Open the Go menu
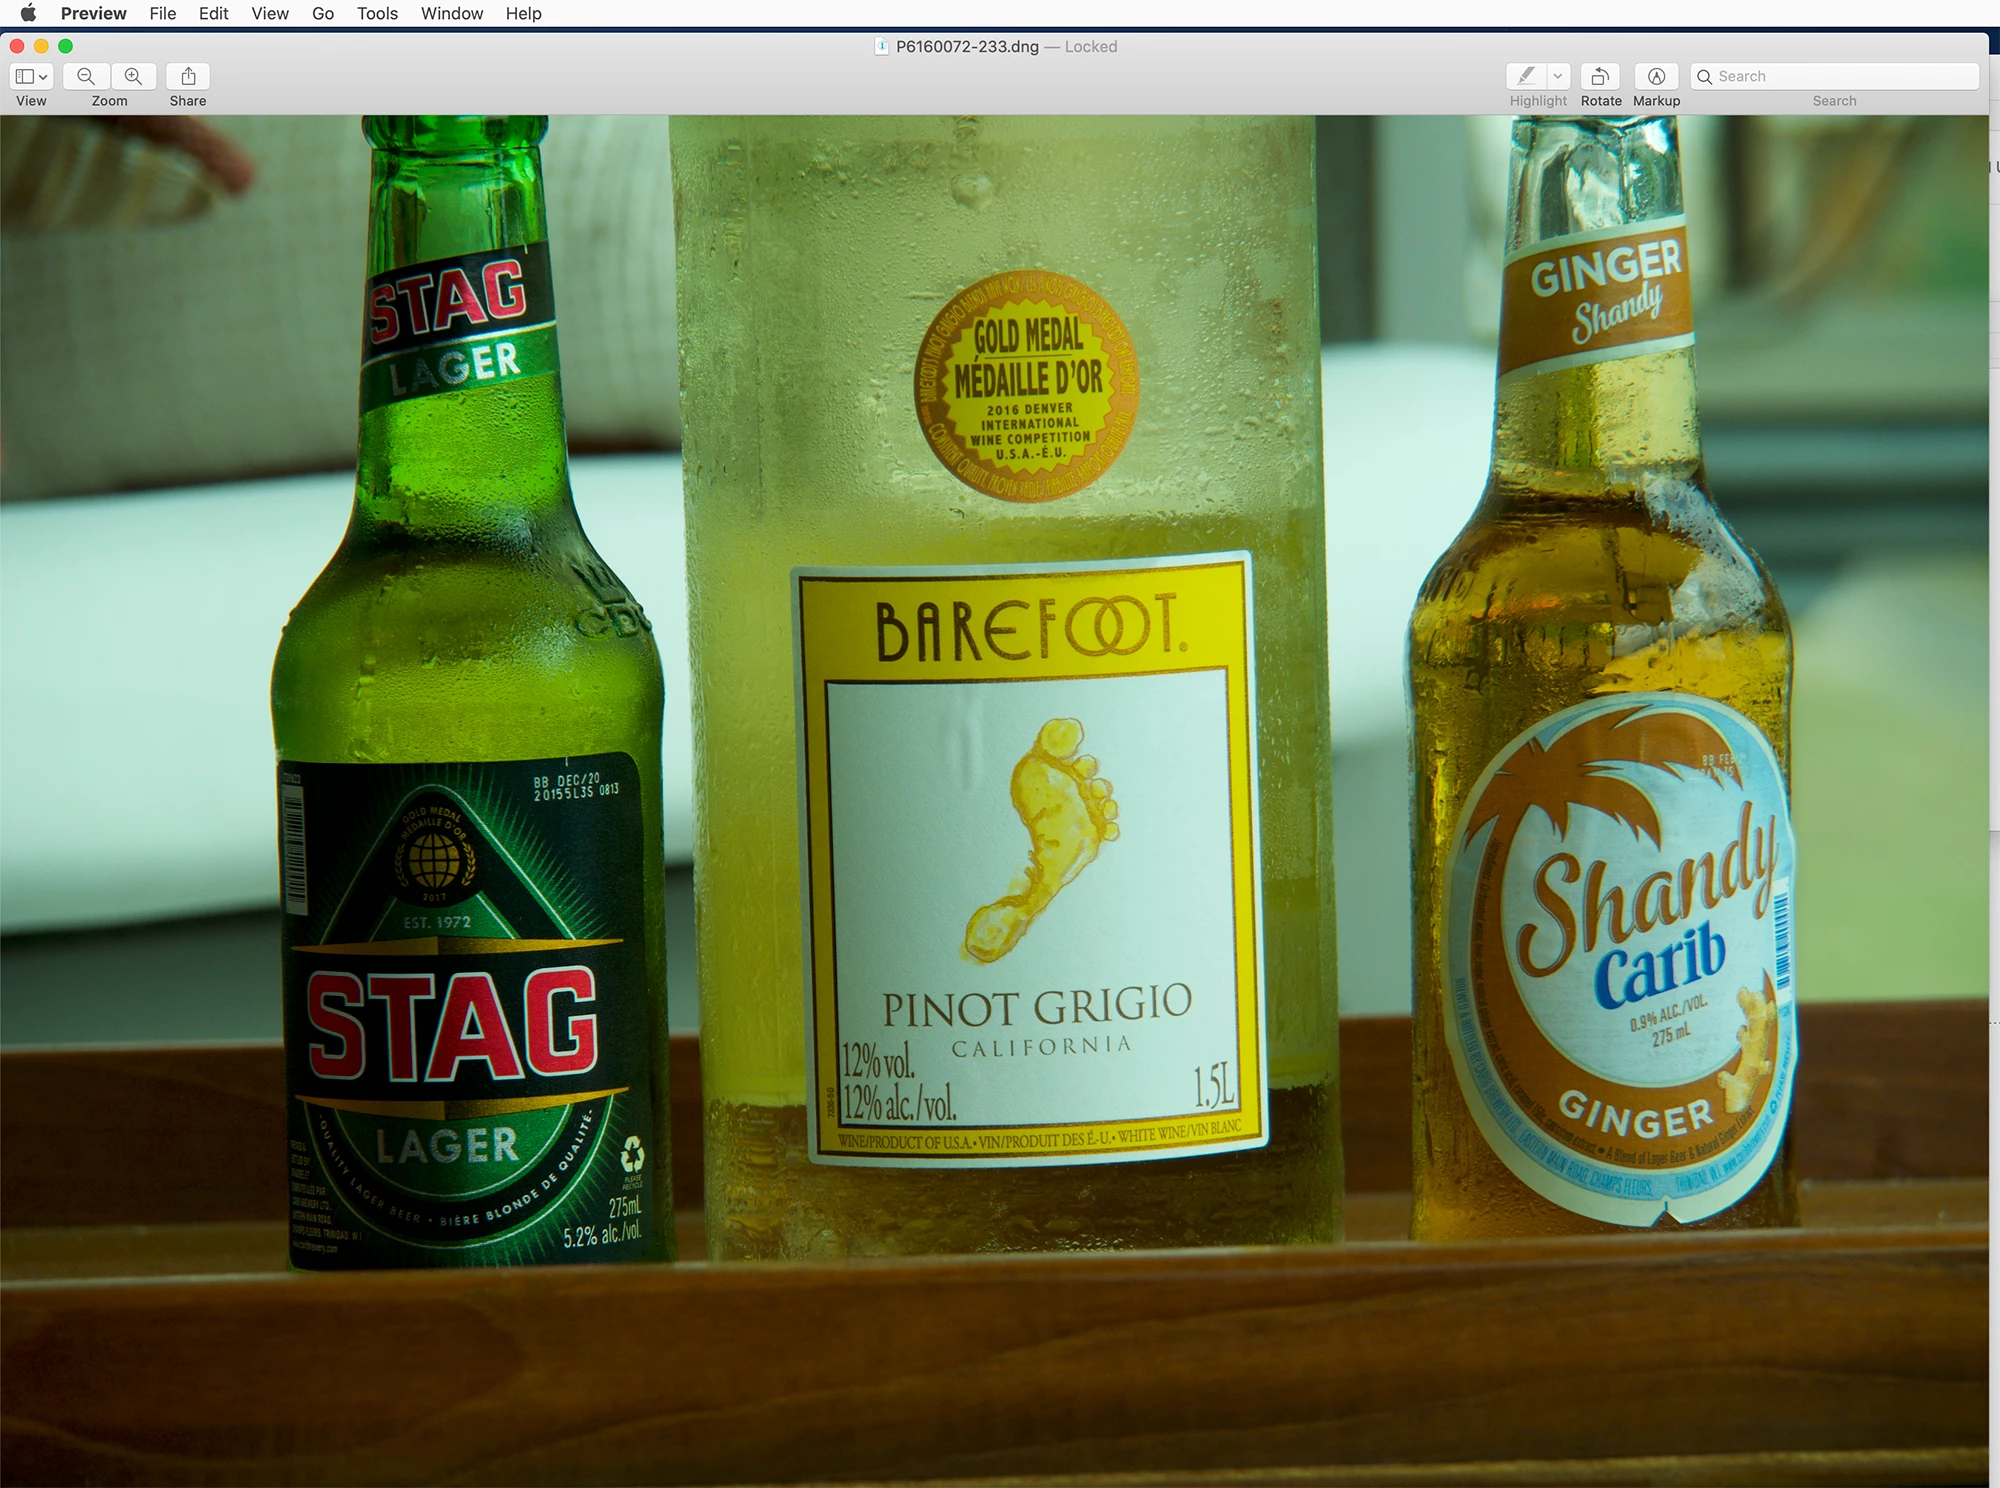 click(322, 13)
